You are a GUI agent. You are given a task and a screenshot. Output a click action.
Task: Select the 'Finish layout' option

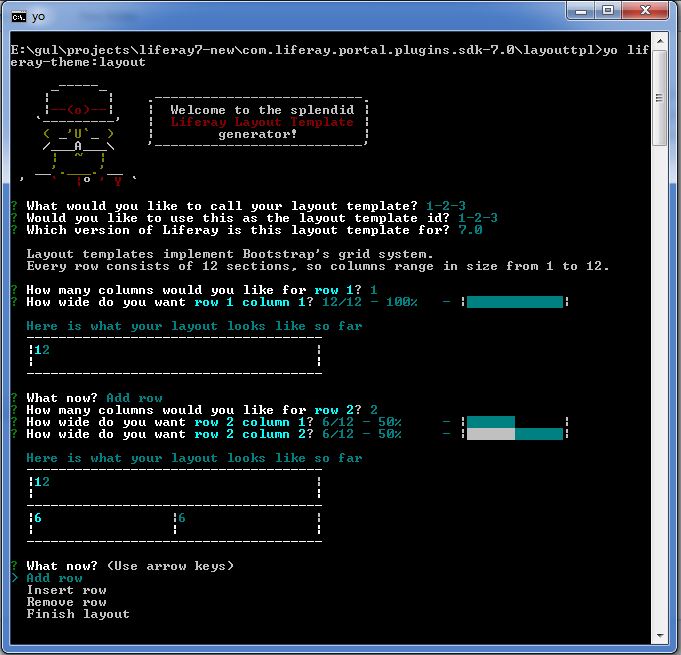(78, 614)
